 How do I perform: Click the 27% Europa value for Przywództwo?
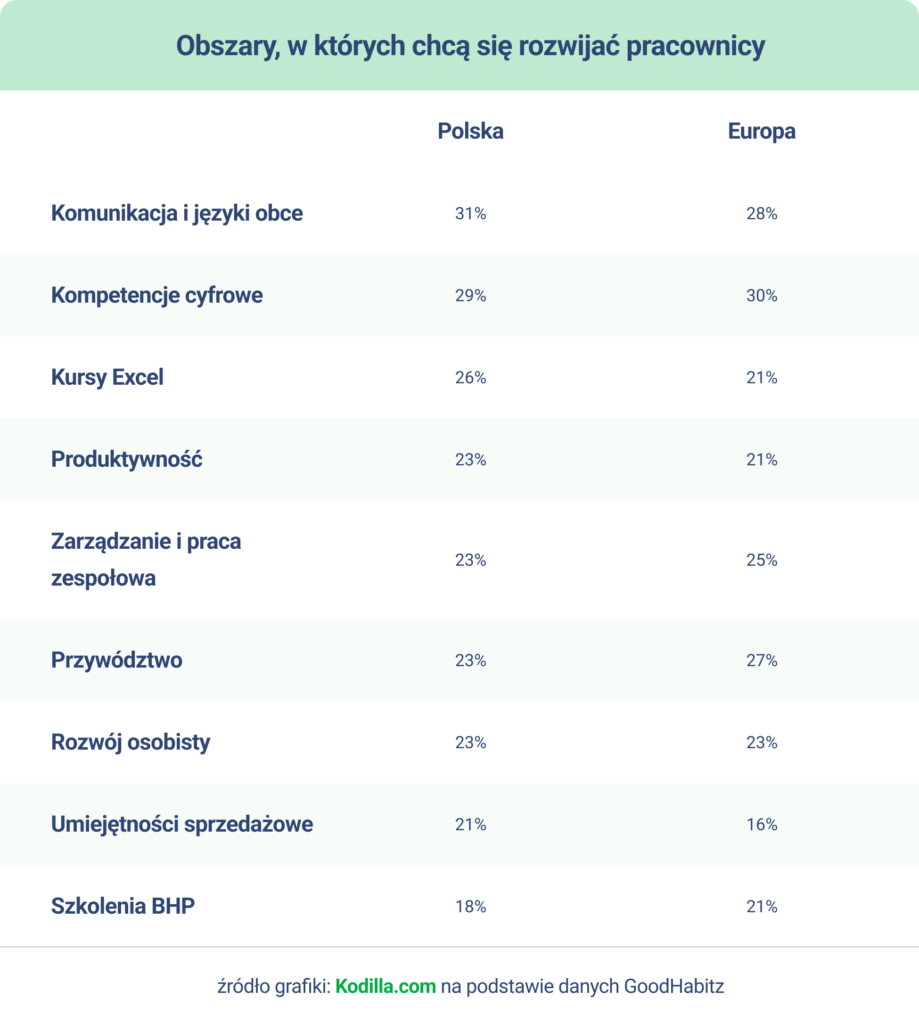click(x=762, y=660)
